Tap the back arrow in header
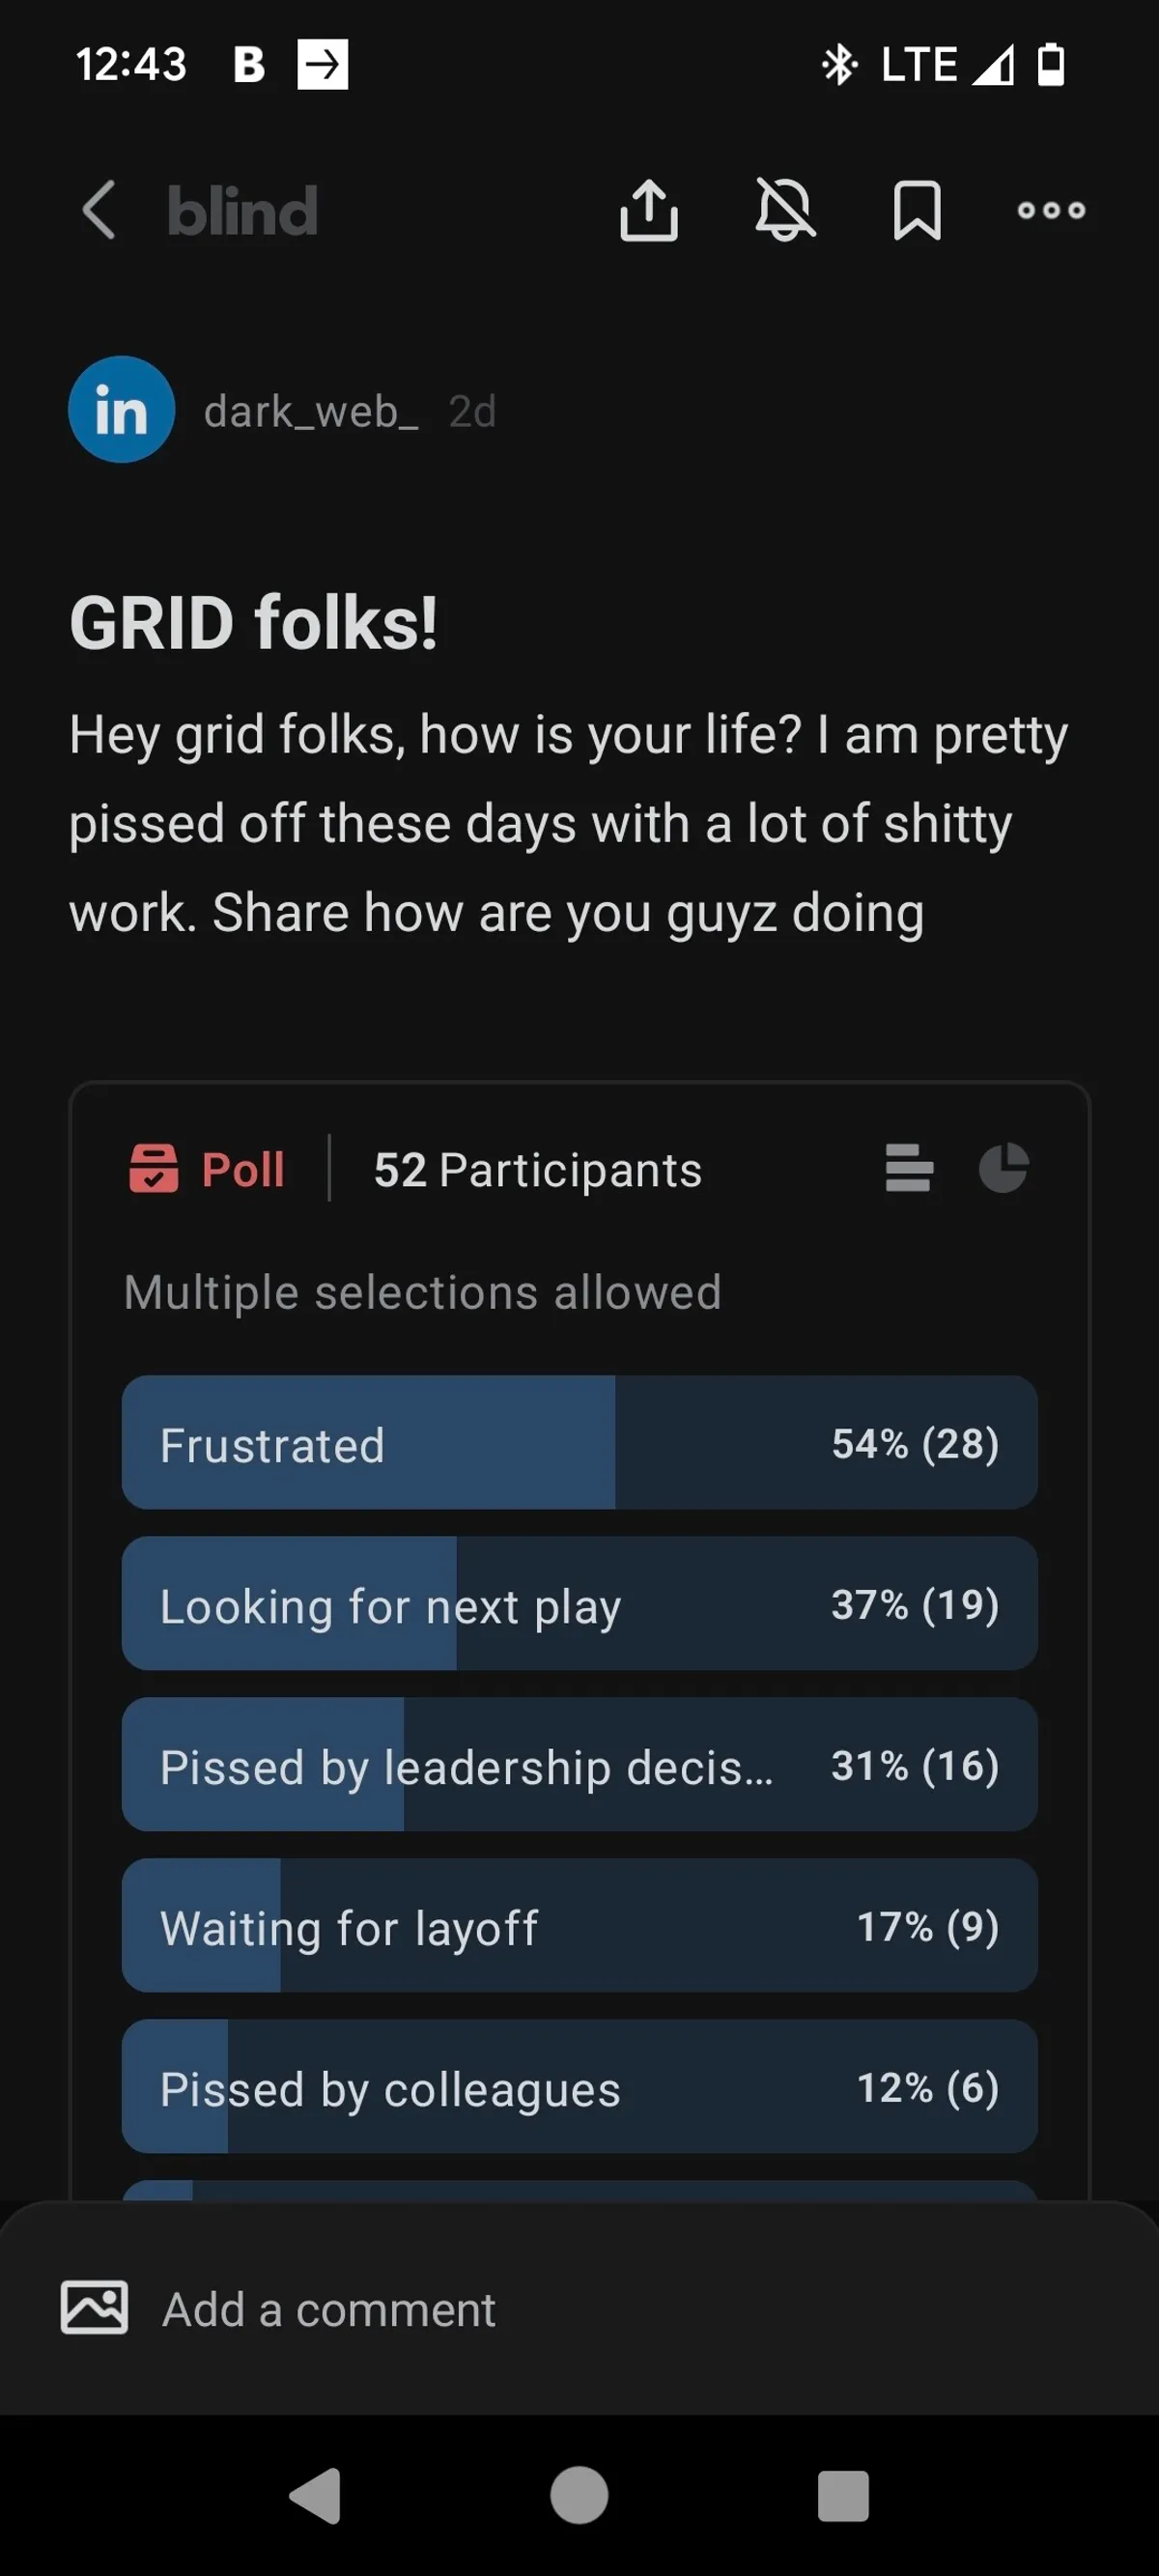 pyautogui.click(x=99, y=210)
